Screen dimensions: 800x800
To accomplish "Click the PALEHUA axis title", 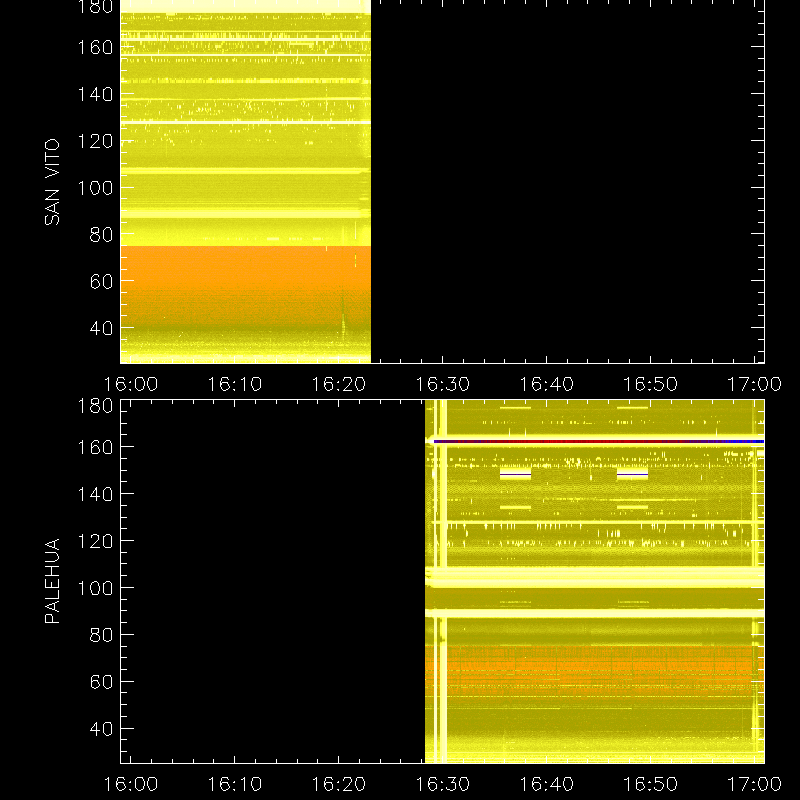I will pos(52,581).
